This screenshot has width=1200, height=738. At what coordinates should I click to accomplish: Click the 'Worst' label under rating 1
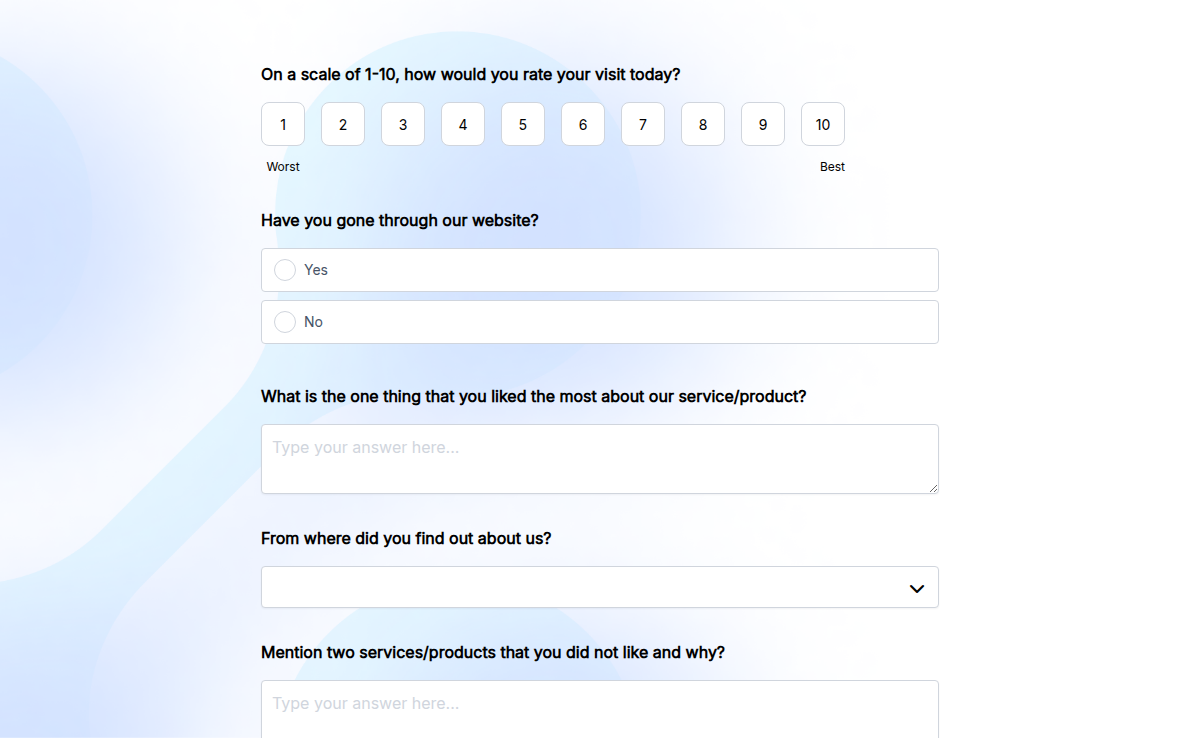pos(283,166)
